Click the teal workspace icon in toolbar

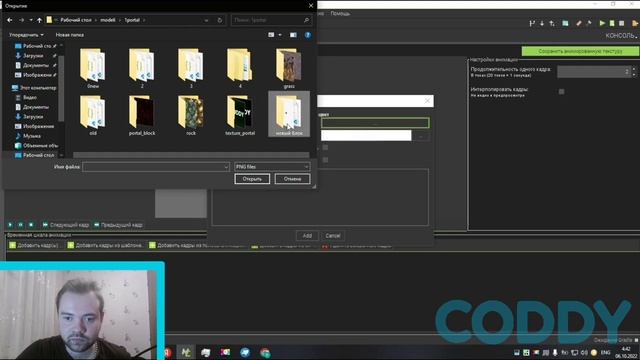click(565, 23)
